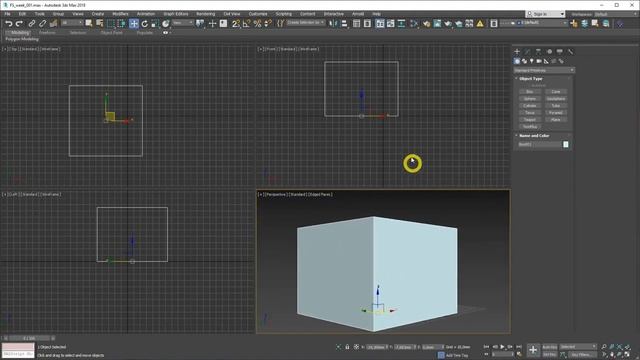Toggle the Layer Explorer icon
640x360 pixels.
coord(367,24)
